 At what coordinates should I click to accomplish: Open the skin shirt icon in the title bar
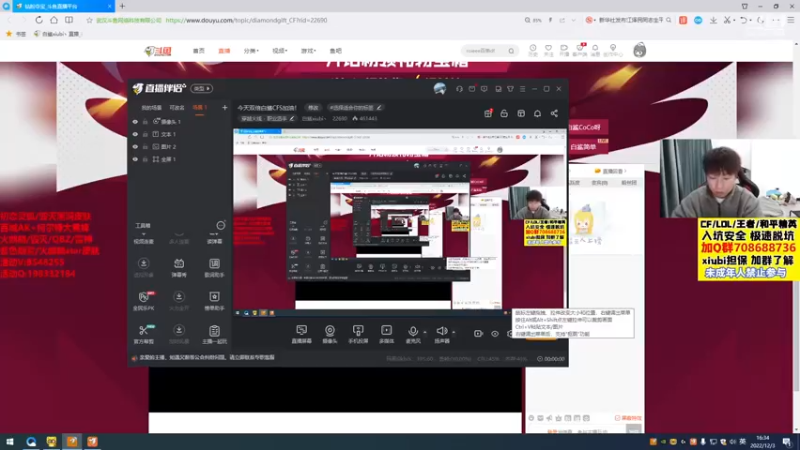510,89
